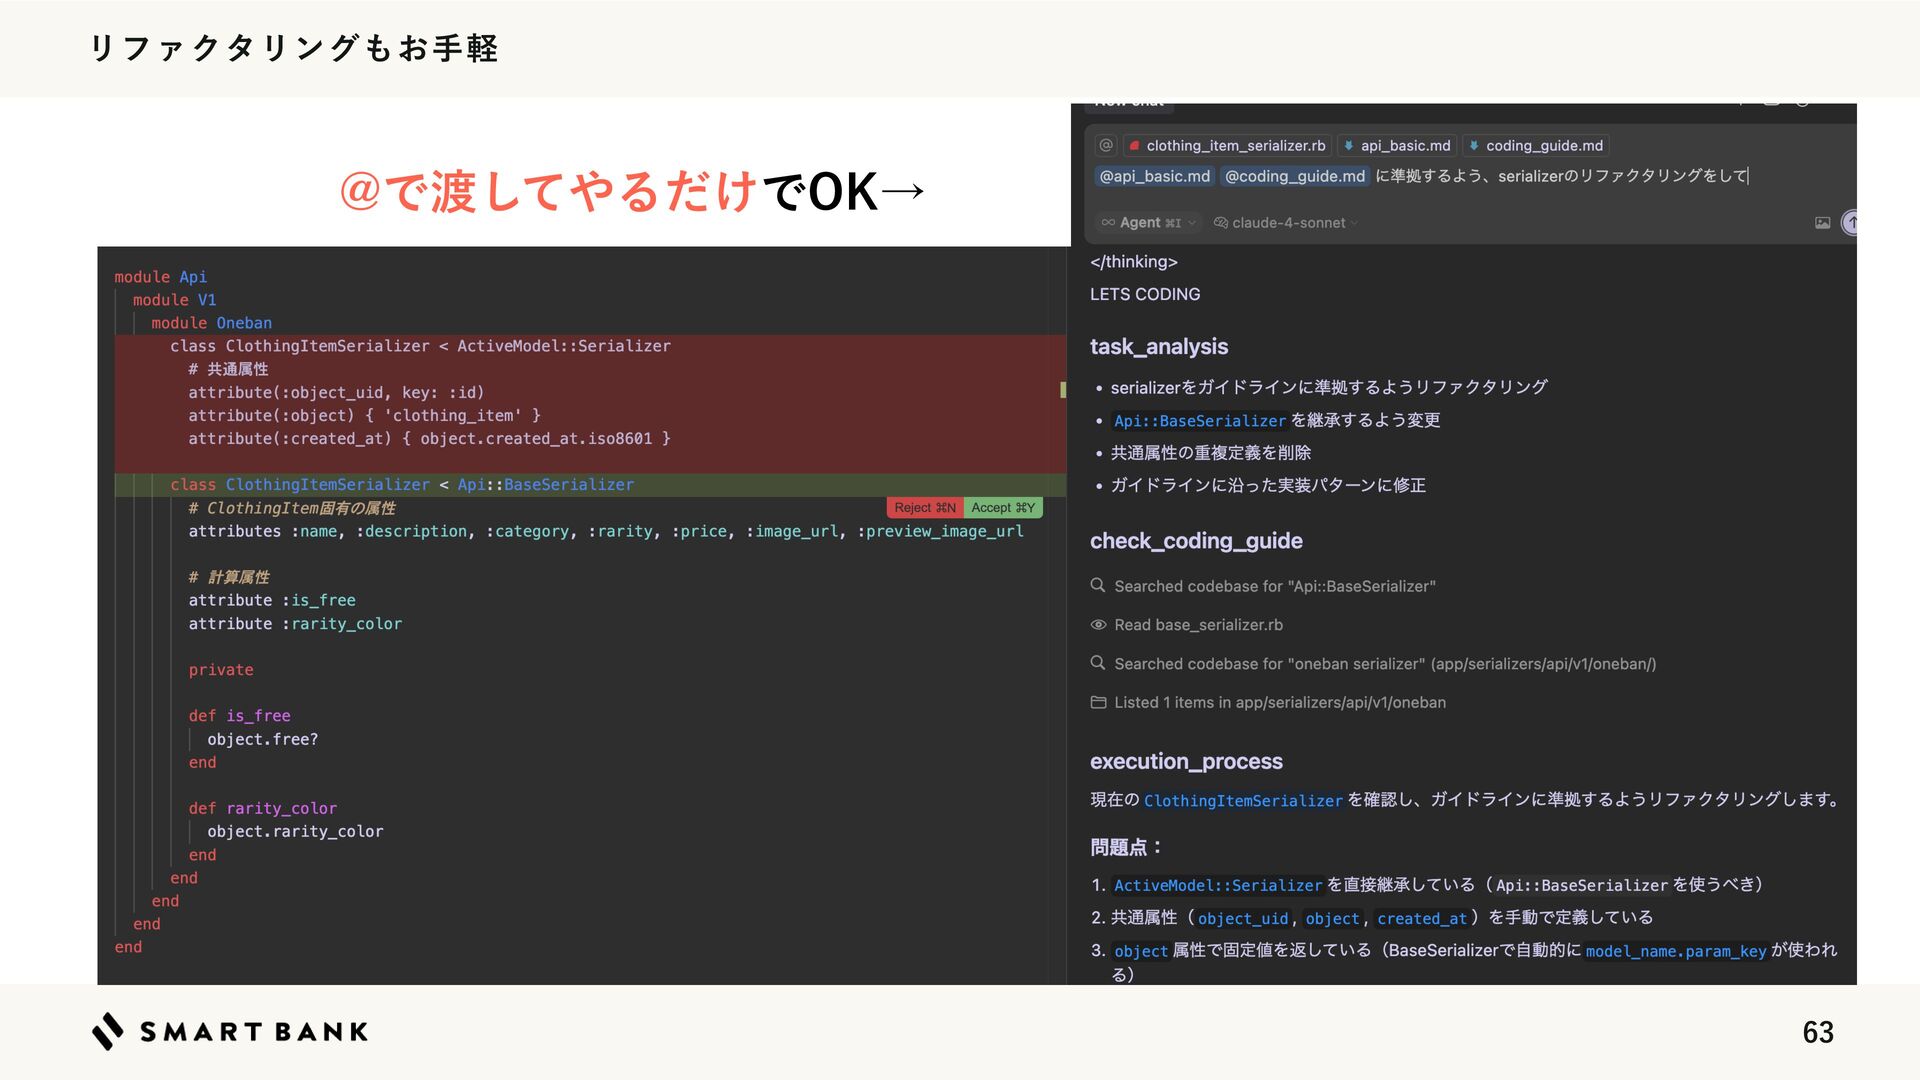The height and width of the screenshot is (1080, 1920).
Task: Click the search icon beside Searched codebase for oneban serializer
Action: (x=1098, y=664)
